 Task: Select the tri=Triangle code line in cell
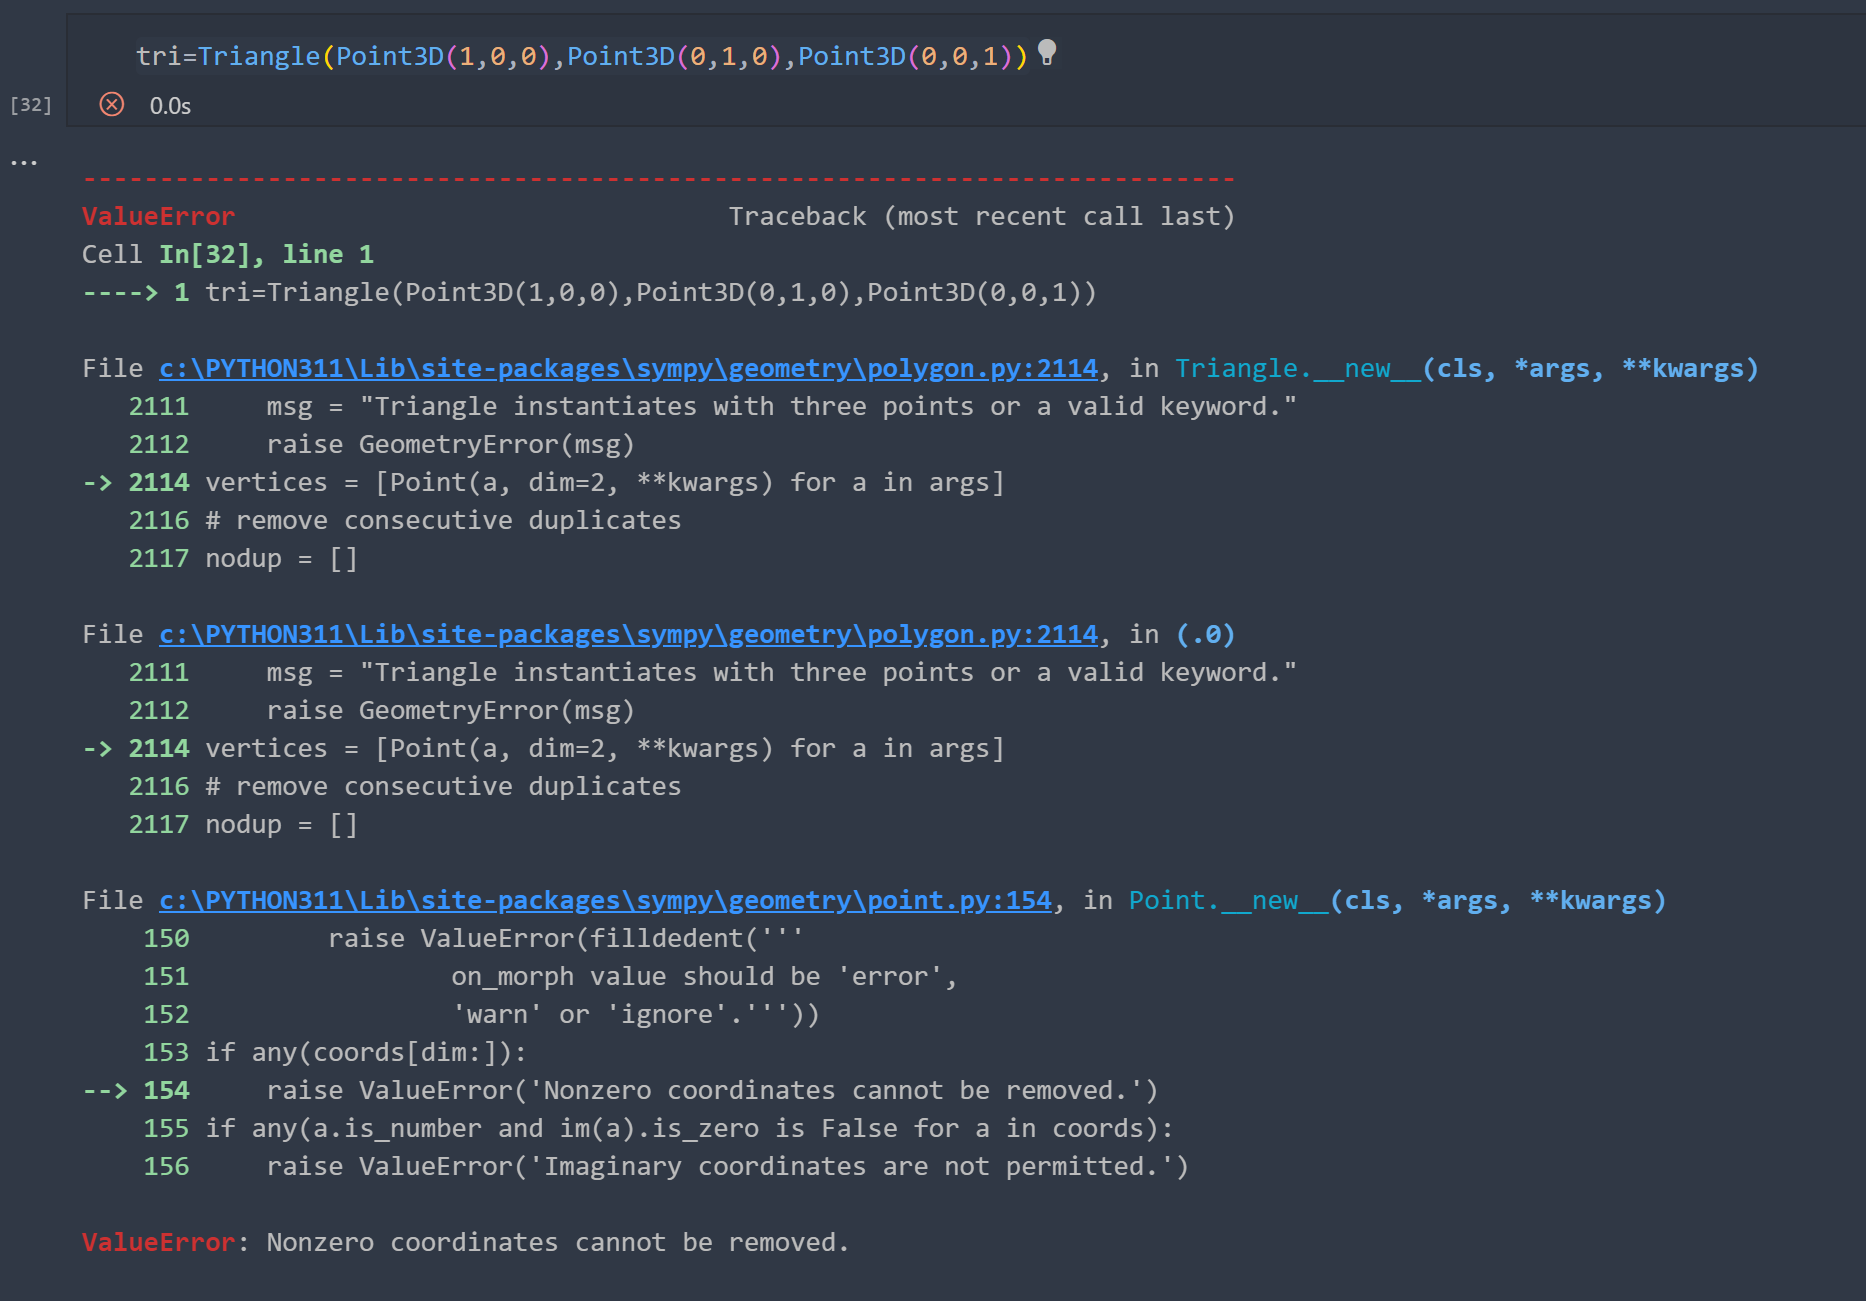click(580, 56)
